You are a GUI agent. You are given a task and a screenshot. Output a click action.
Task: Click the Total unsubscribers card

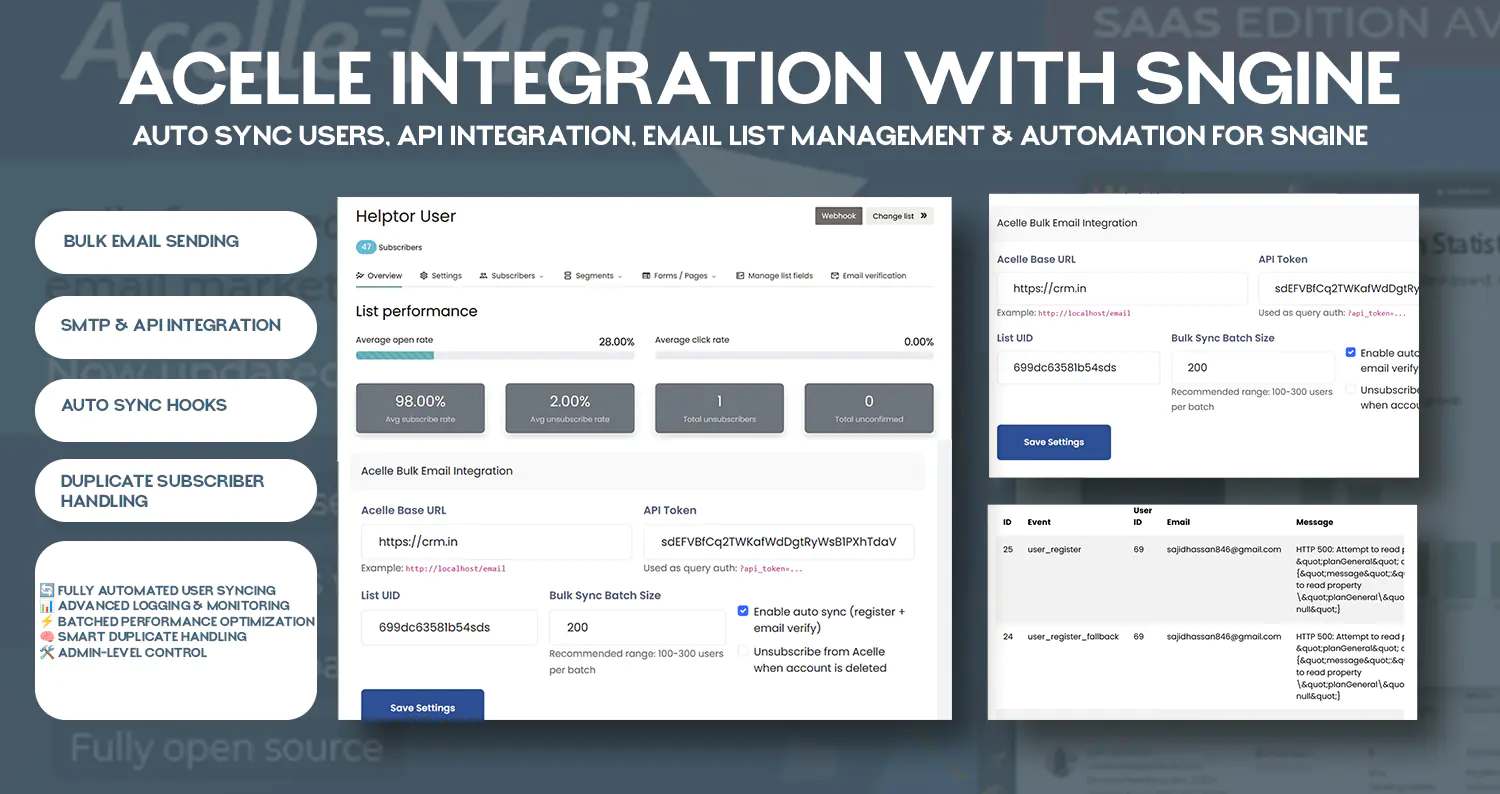(x=719, y=408)
